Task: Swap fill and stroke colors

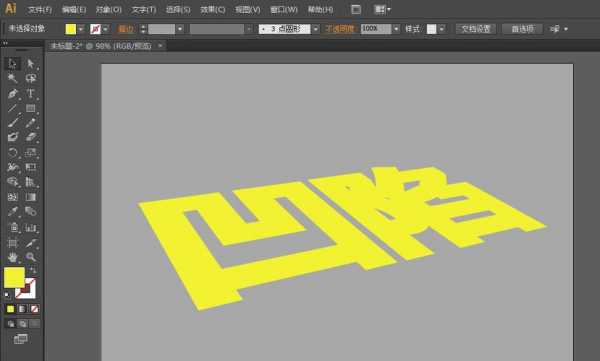Action: [x=33, y=270]
